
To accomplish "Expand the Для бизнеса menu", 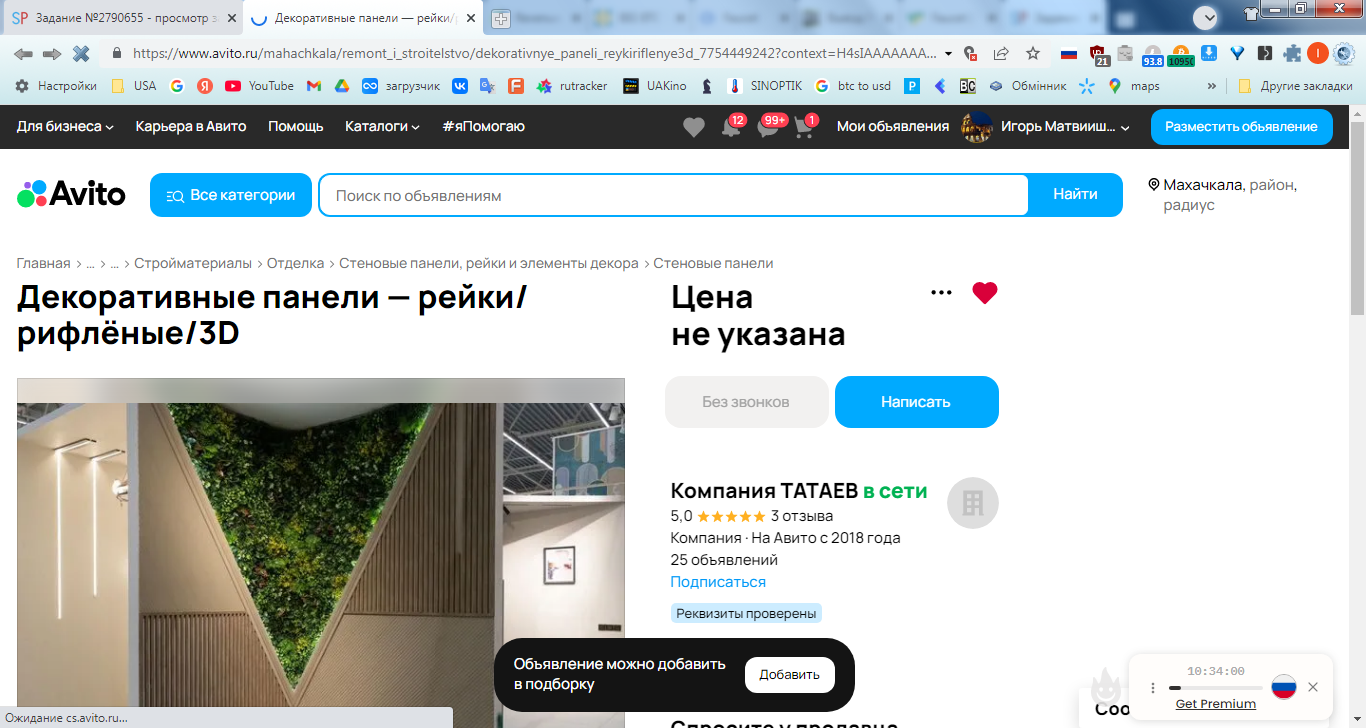I will click(x=65, y=127).
